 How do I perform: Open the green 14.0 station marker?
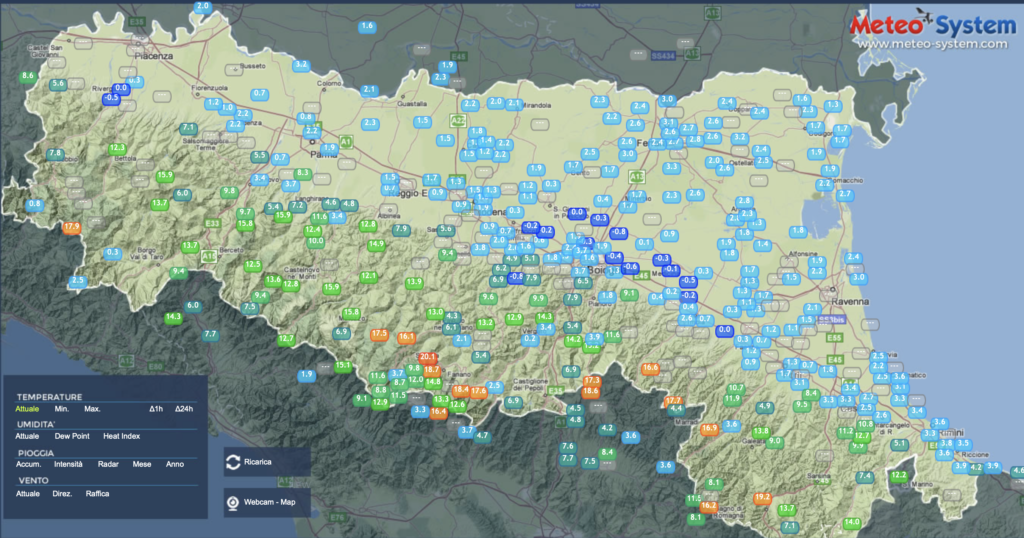point(851,523)
